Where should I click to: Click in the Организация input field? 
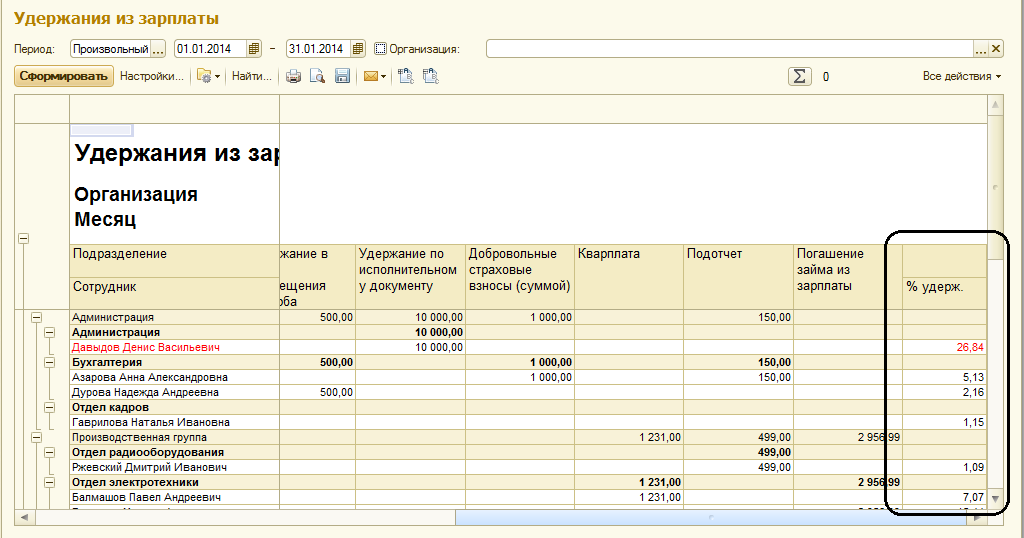728,48
